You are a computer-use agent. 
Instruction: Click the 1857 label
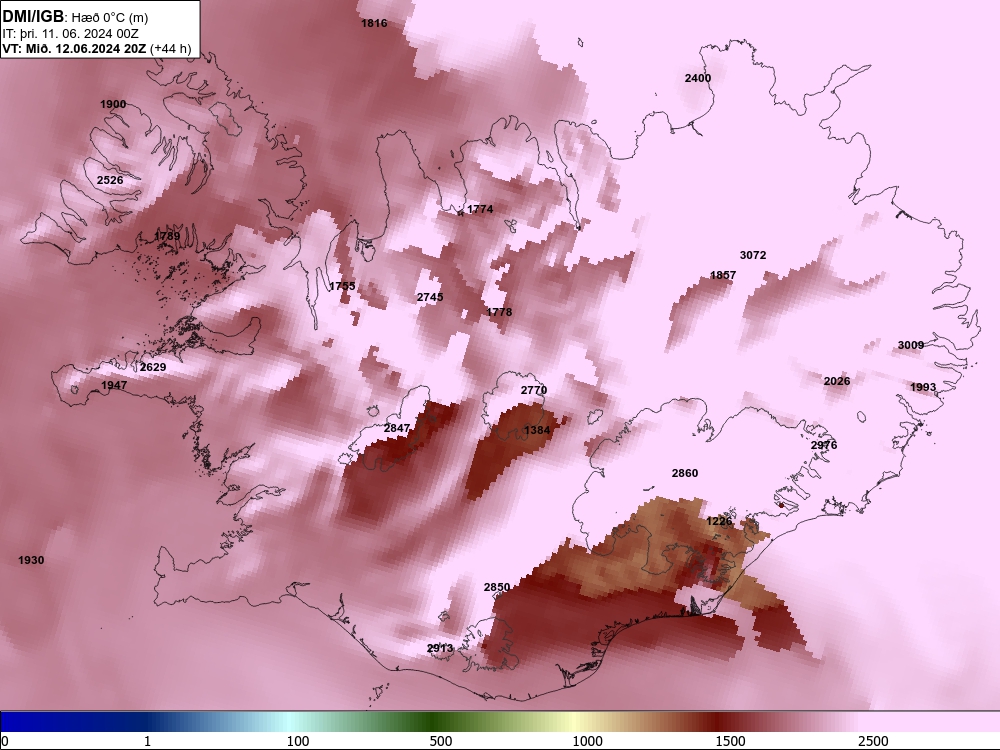pos(723,276)
